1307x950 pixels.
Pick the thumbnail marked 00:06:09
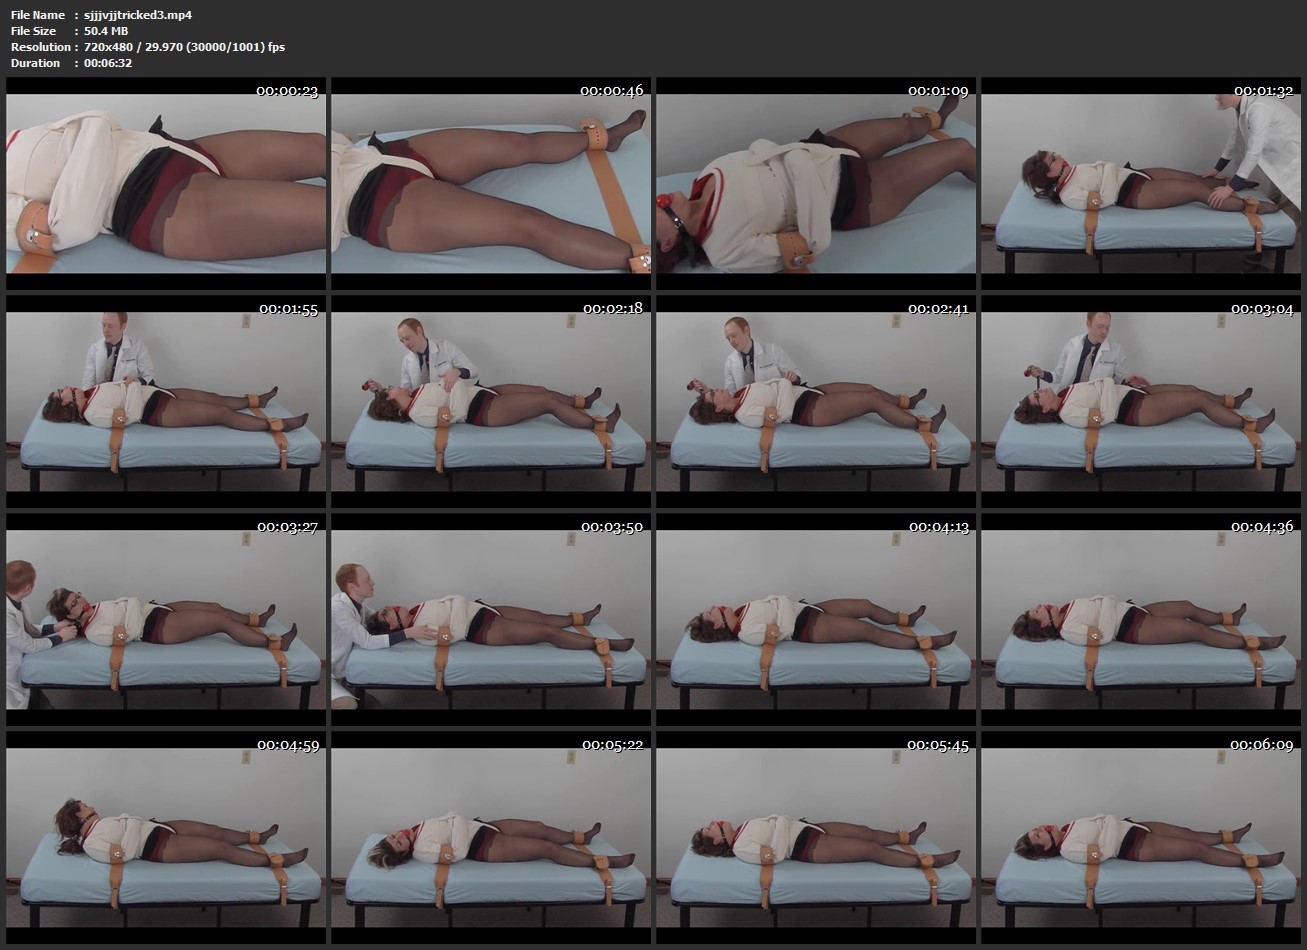[x=1141, y=838]
